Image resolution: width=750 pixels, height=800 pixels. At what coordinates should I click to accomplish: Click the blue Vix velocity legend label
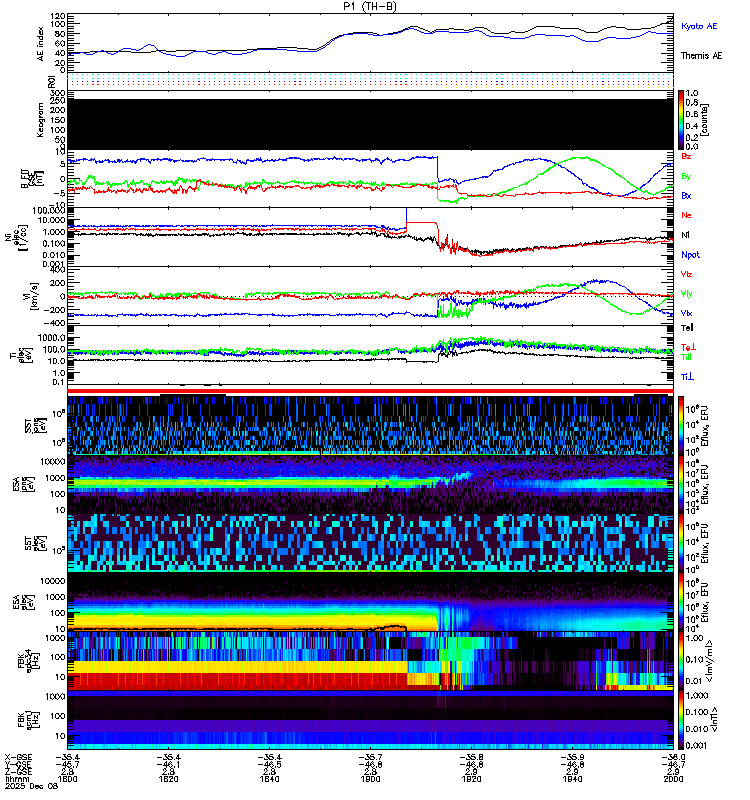(686, 313)
